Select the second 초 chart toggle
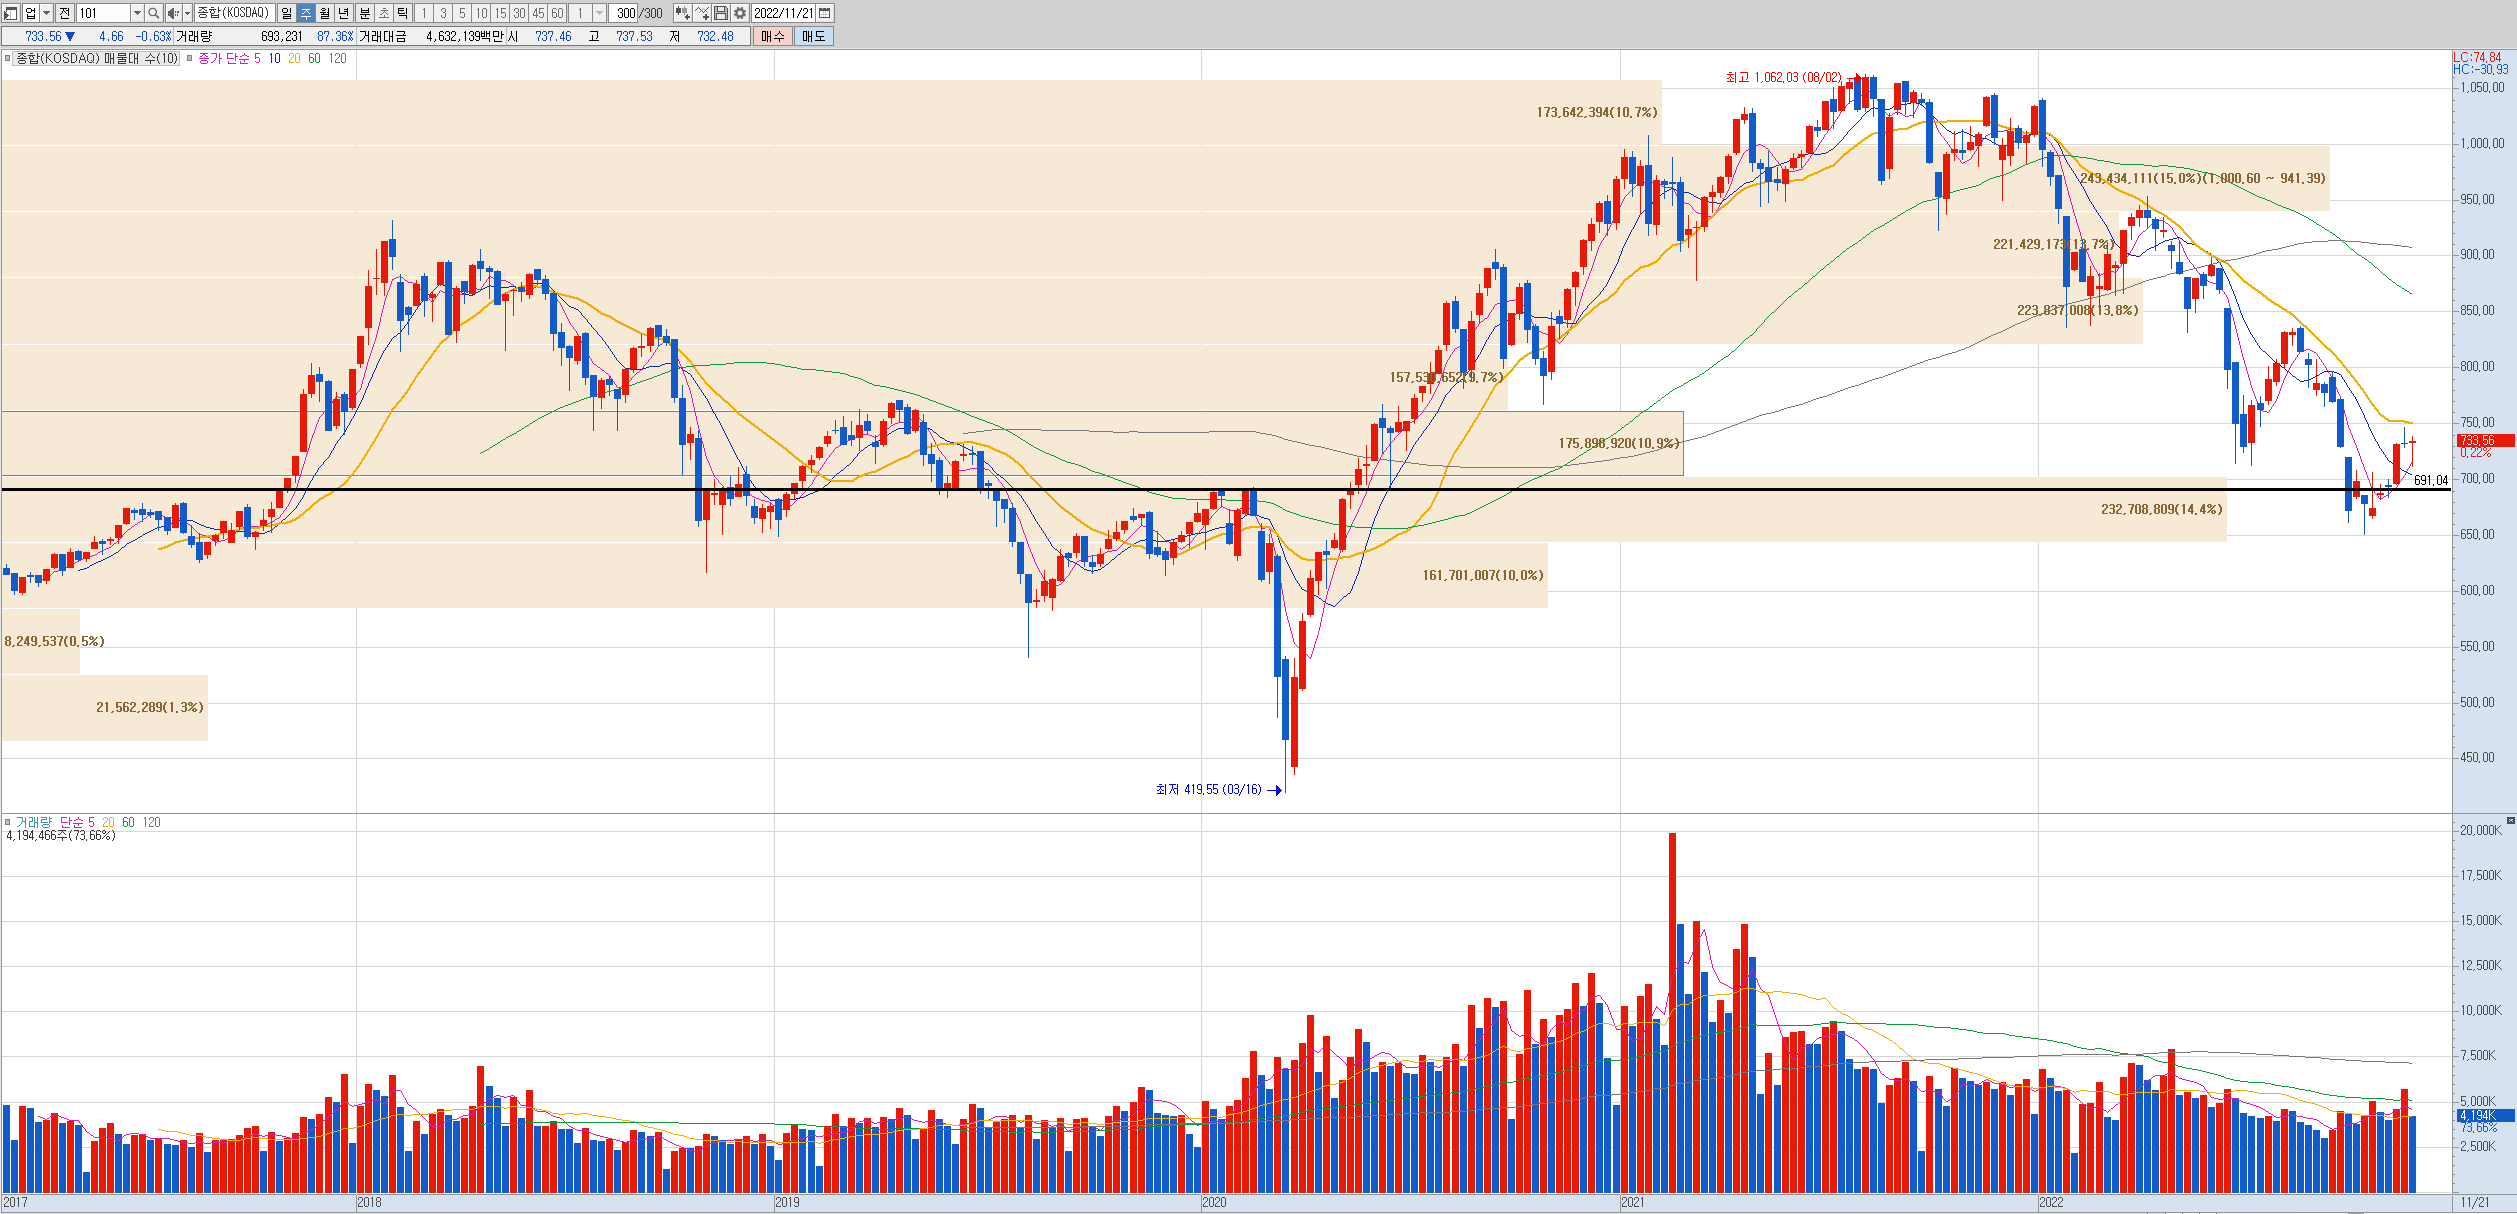The height and width of the screenshot is (1214, 2517). (x=384, y=13)
